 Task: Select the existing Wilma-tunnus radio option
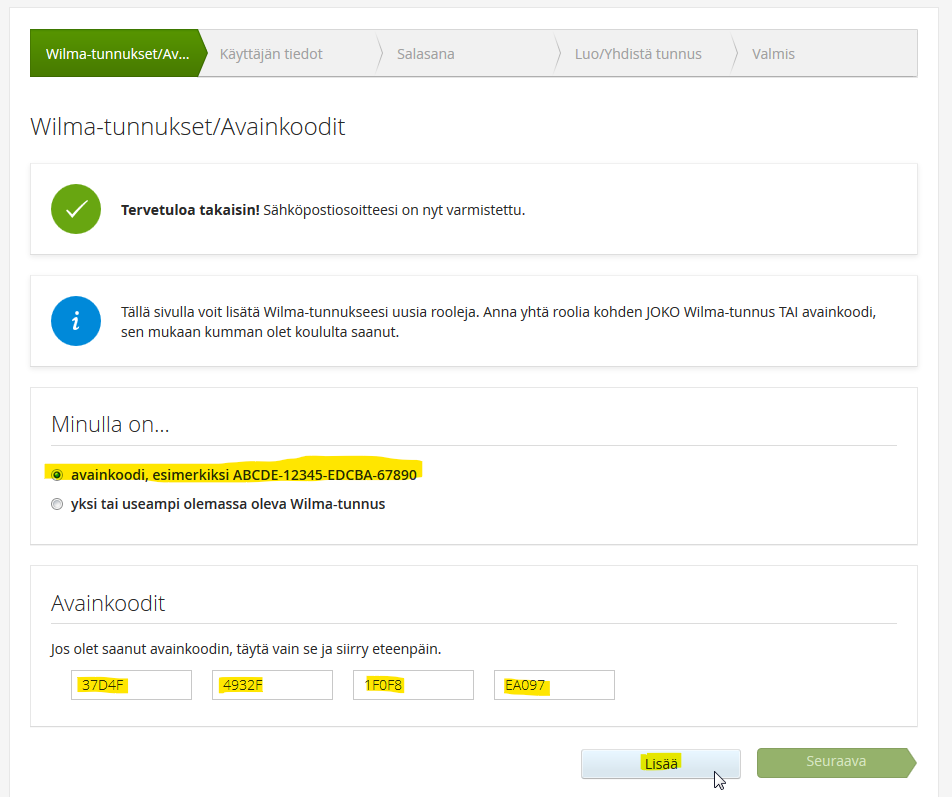(57, 504)
